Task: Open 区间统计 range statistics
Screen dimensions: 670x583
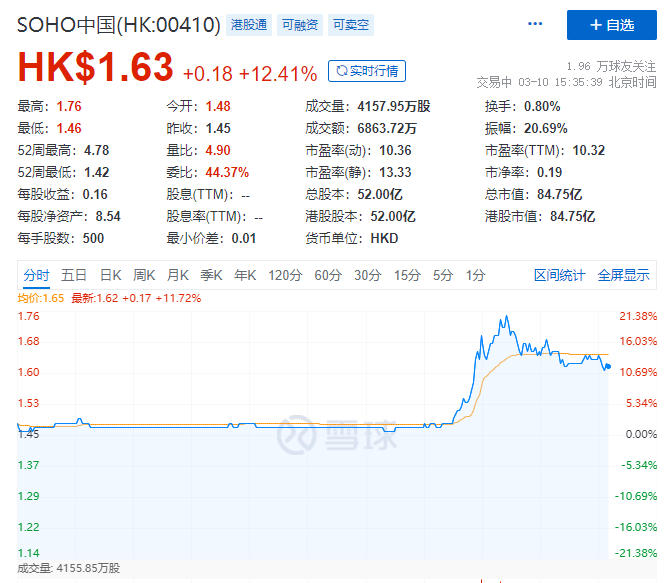Action: point(559,275)
